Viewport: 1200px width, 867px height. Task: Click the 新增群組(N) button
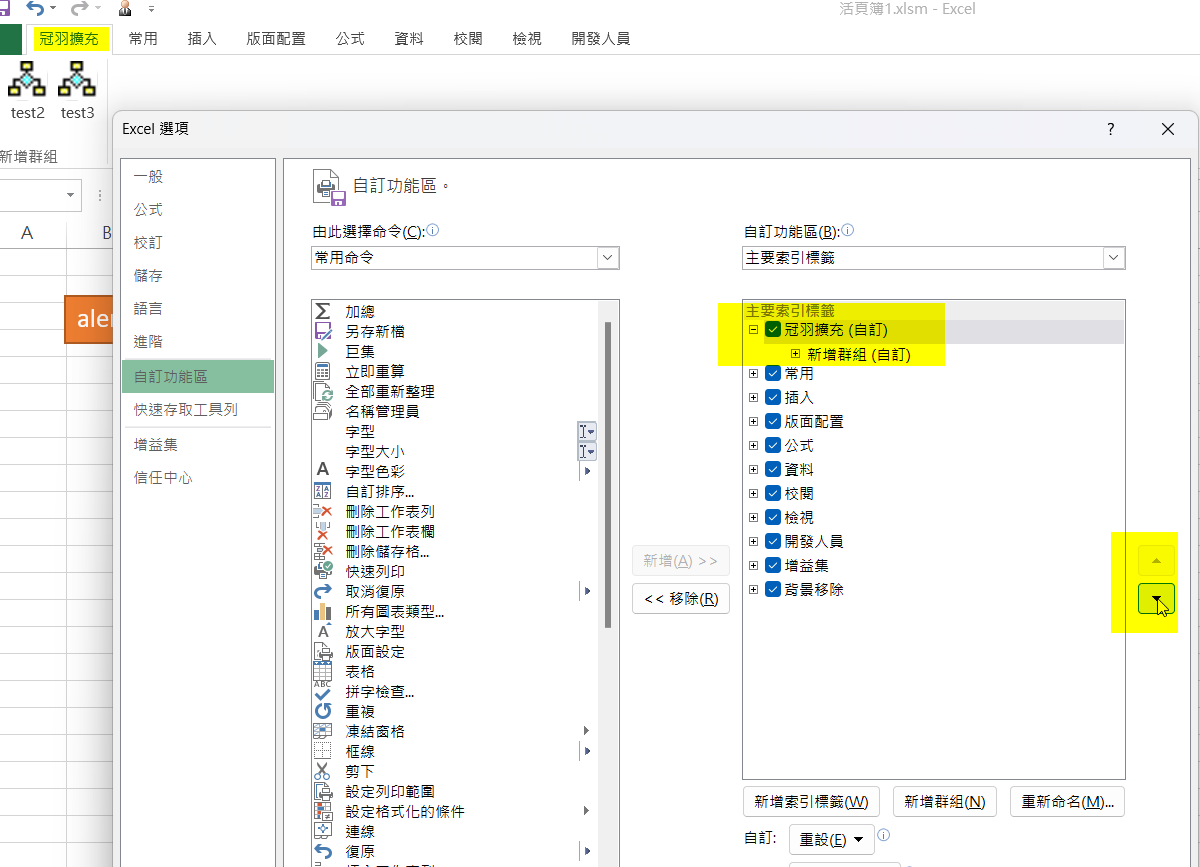point(944,802)
